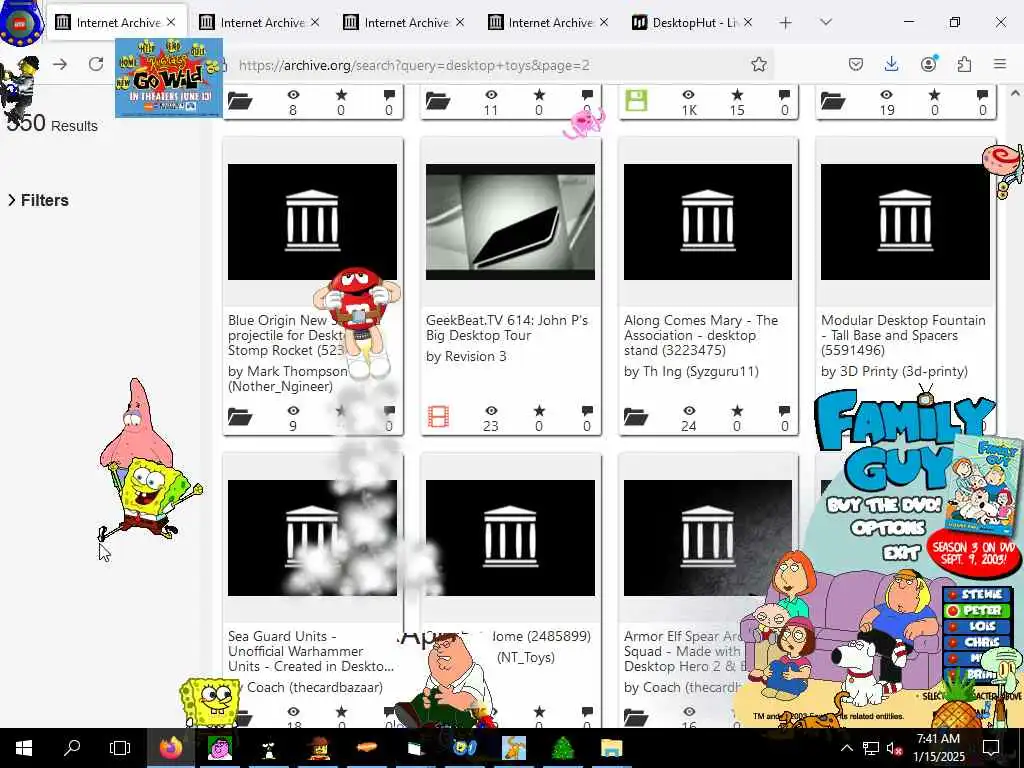Open Windows taskbar search
1024x768 pixels.
(72, 748)
